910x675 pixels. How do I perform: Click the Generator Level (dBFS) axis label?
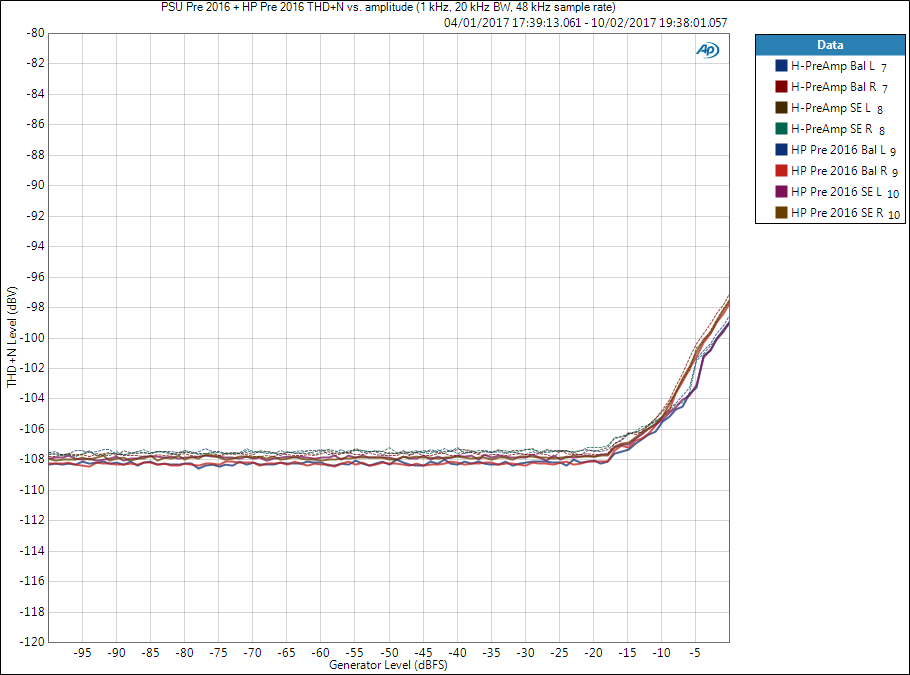(x=388, y=665)
